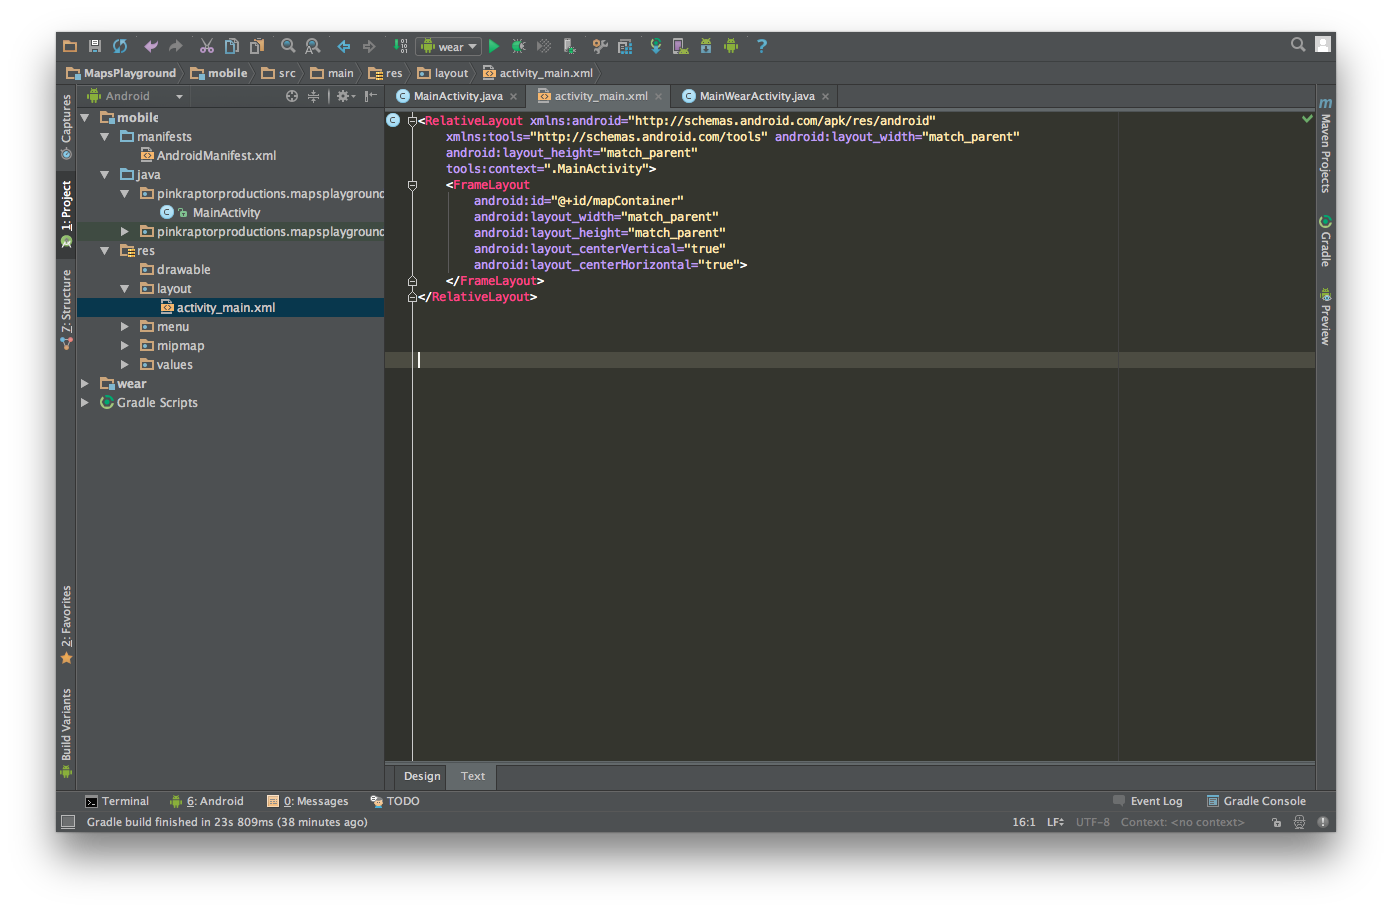1392x912 pixels.
Task: Click the Debug bug icon
Action: (518, 46)
